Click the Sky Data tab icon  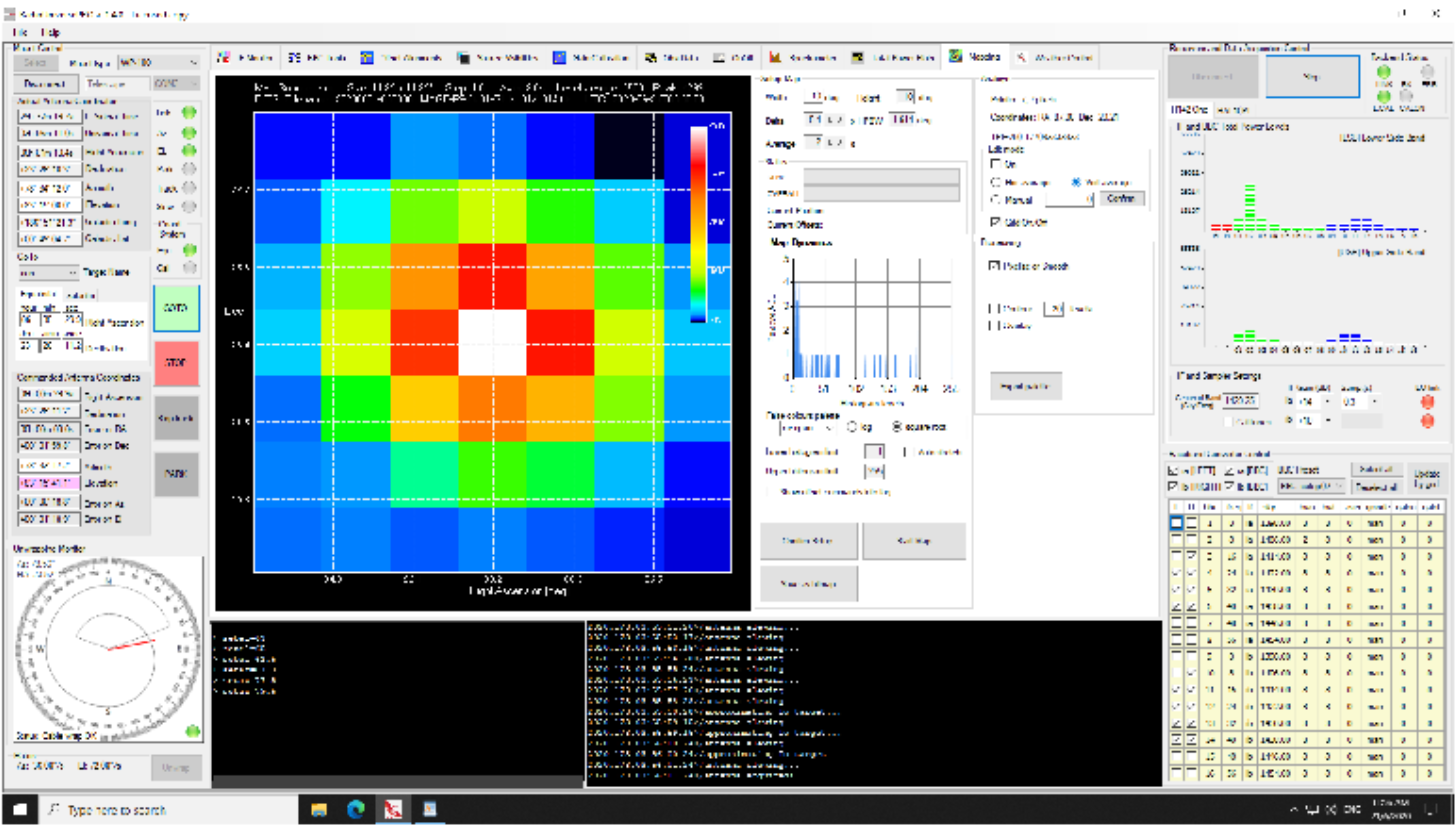tap(650, 57)
